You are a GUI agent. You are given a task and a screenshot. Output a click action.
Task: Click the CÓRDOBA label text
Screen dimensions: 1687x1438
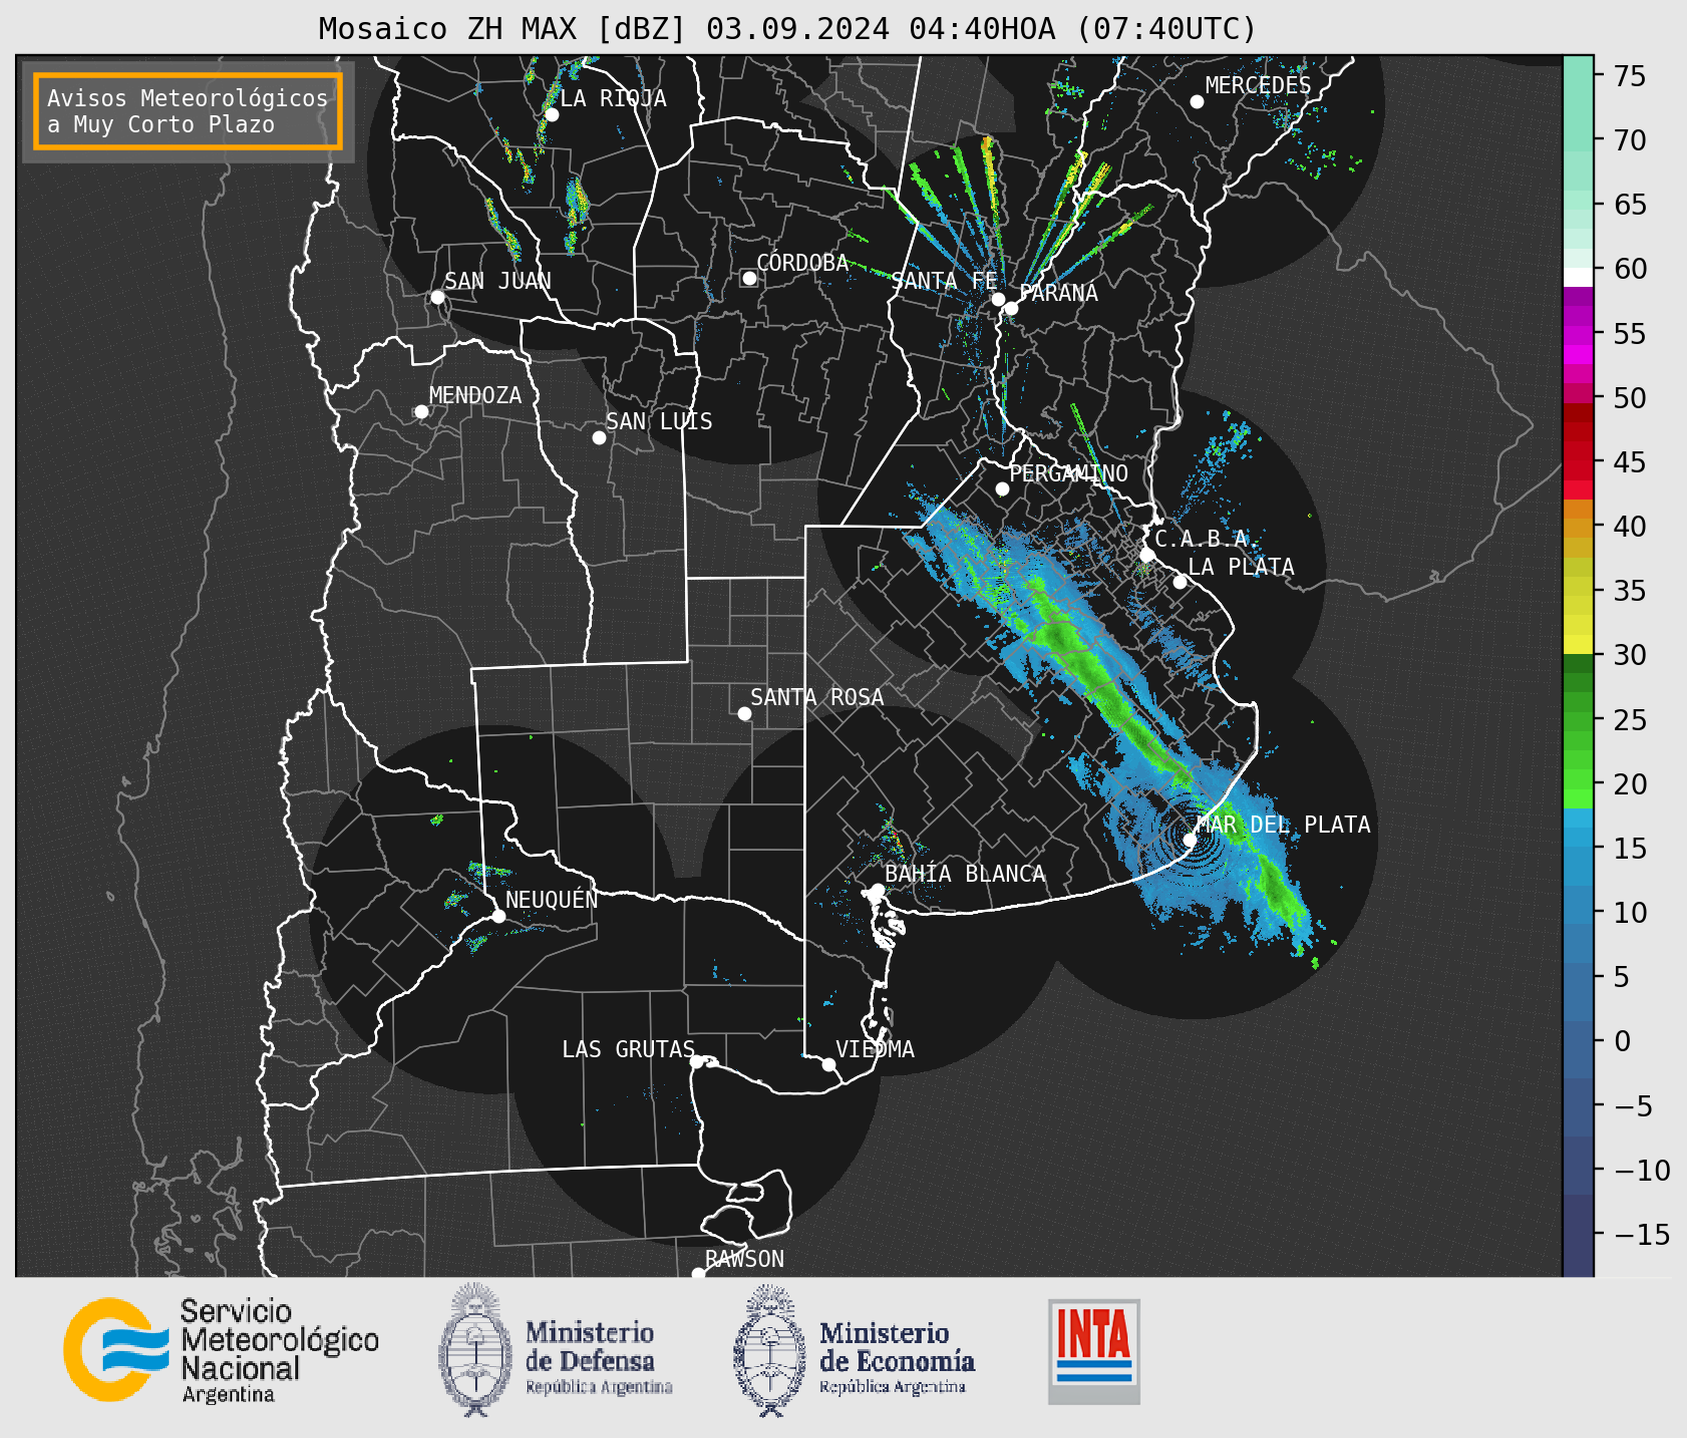tap(802, 263)
